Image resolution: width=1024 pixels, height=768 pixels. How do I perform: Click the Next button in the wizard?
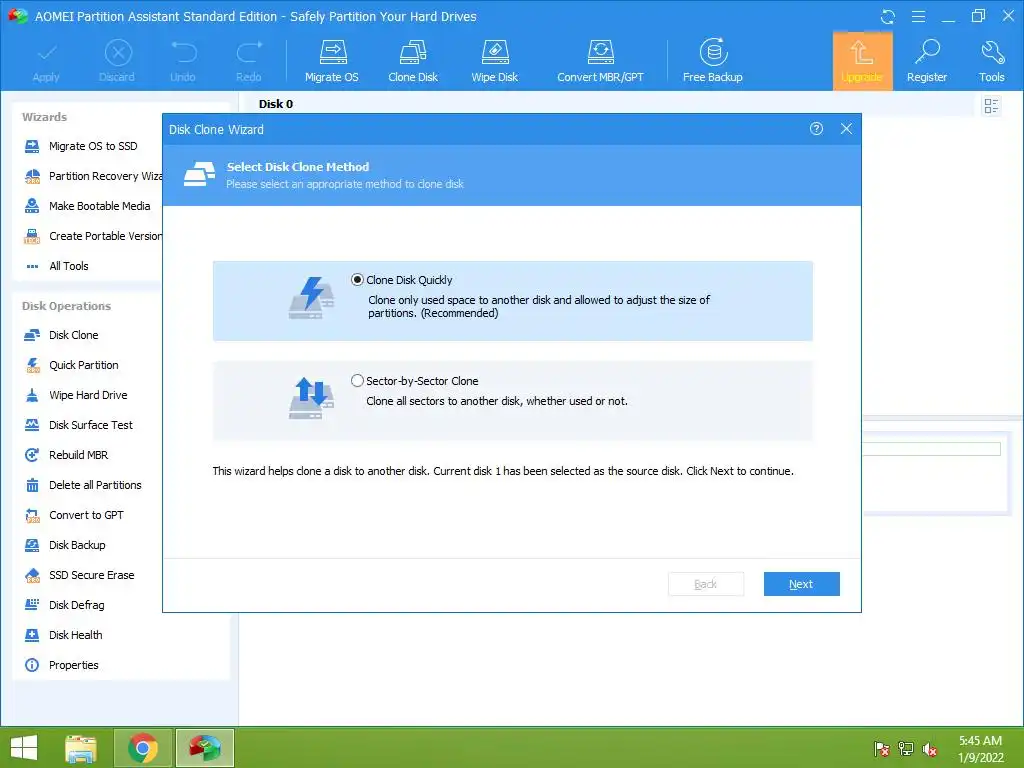point(801,584)
